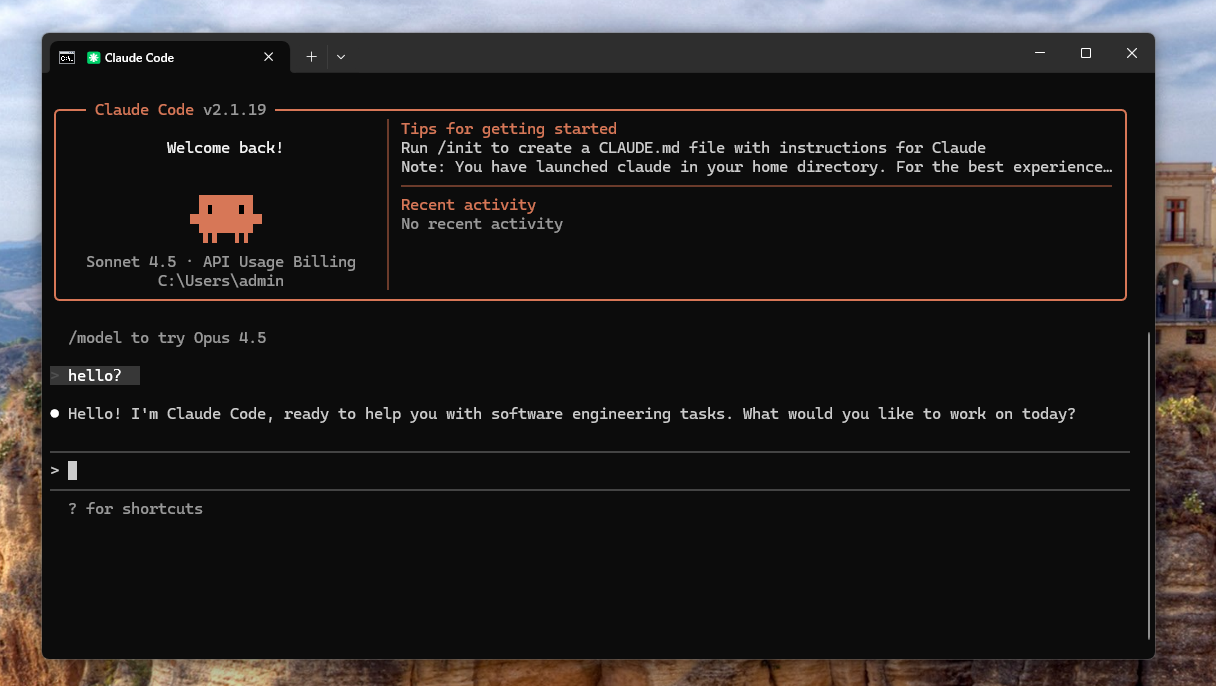Select the highlighted "hello?" user message
Viewport: 1216px width, 686px height.
click(96, 375)
